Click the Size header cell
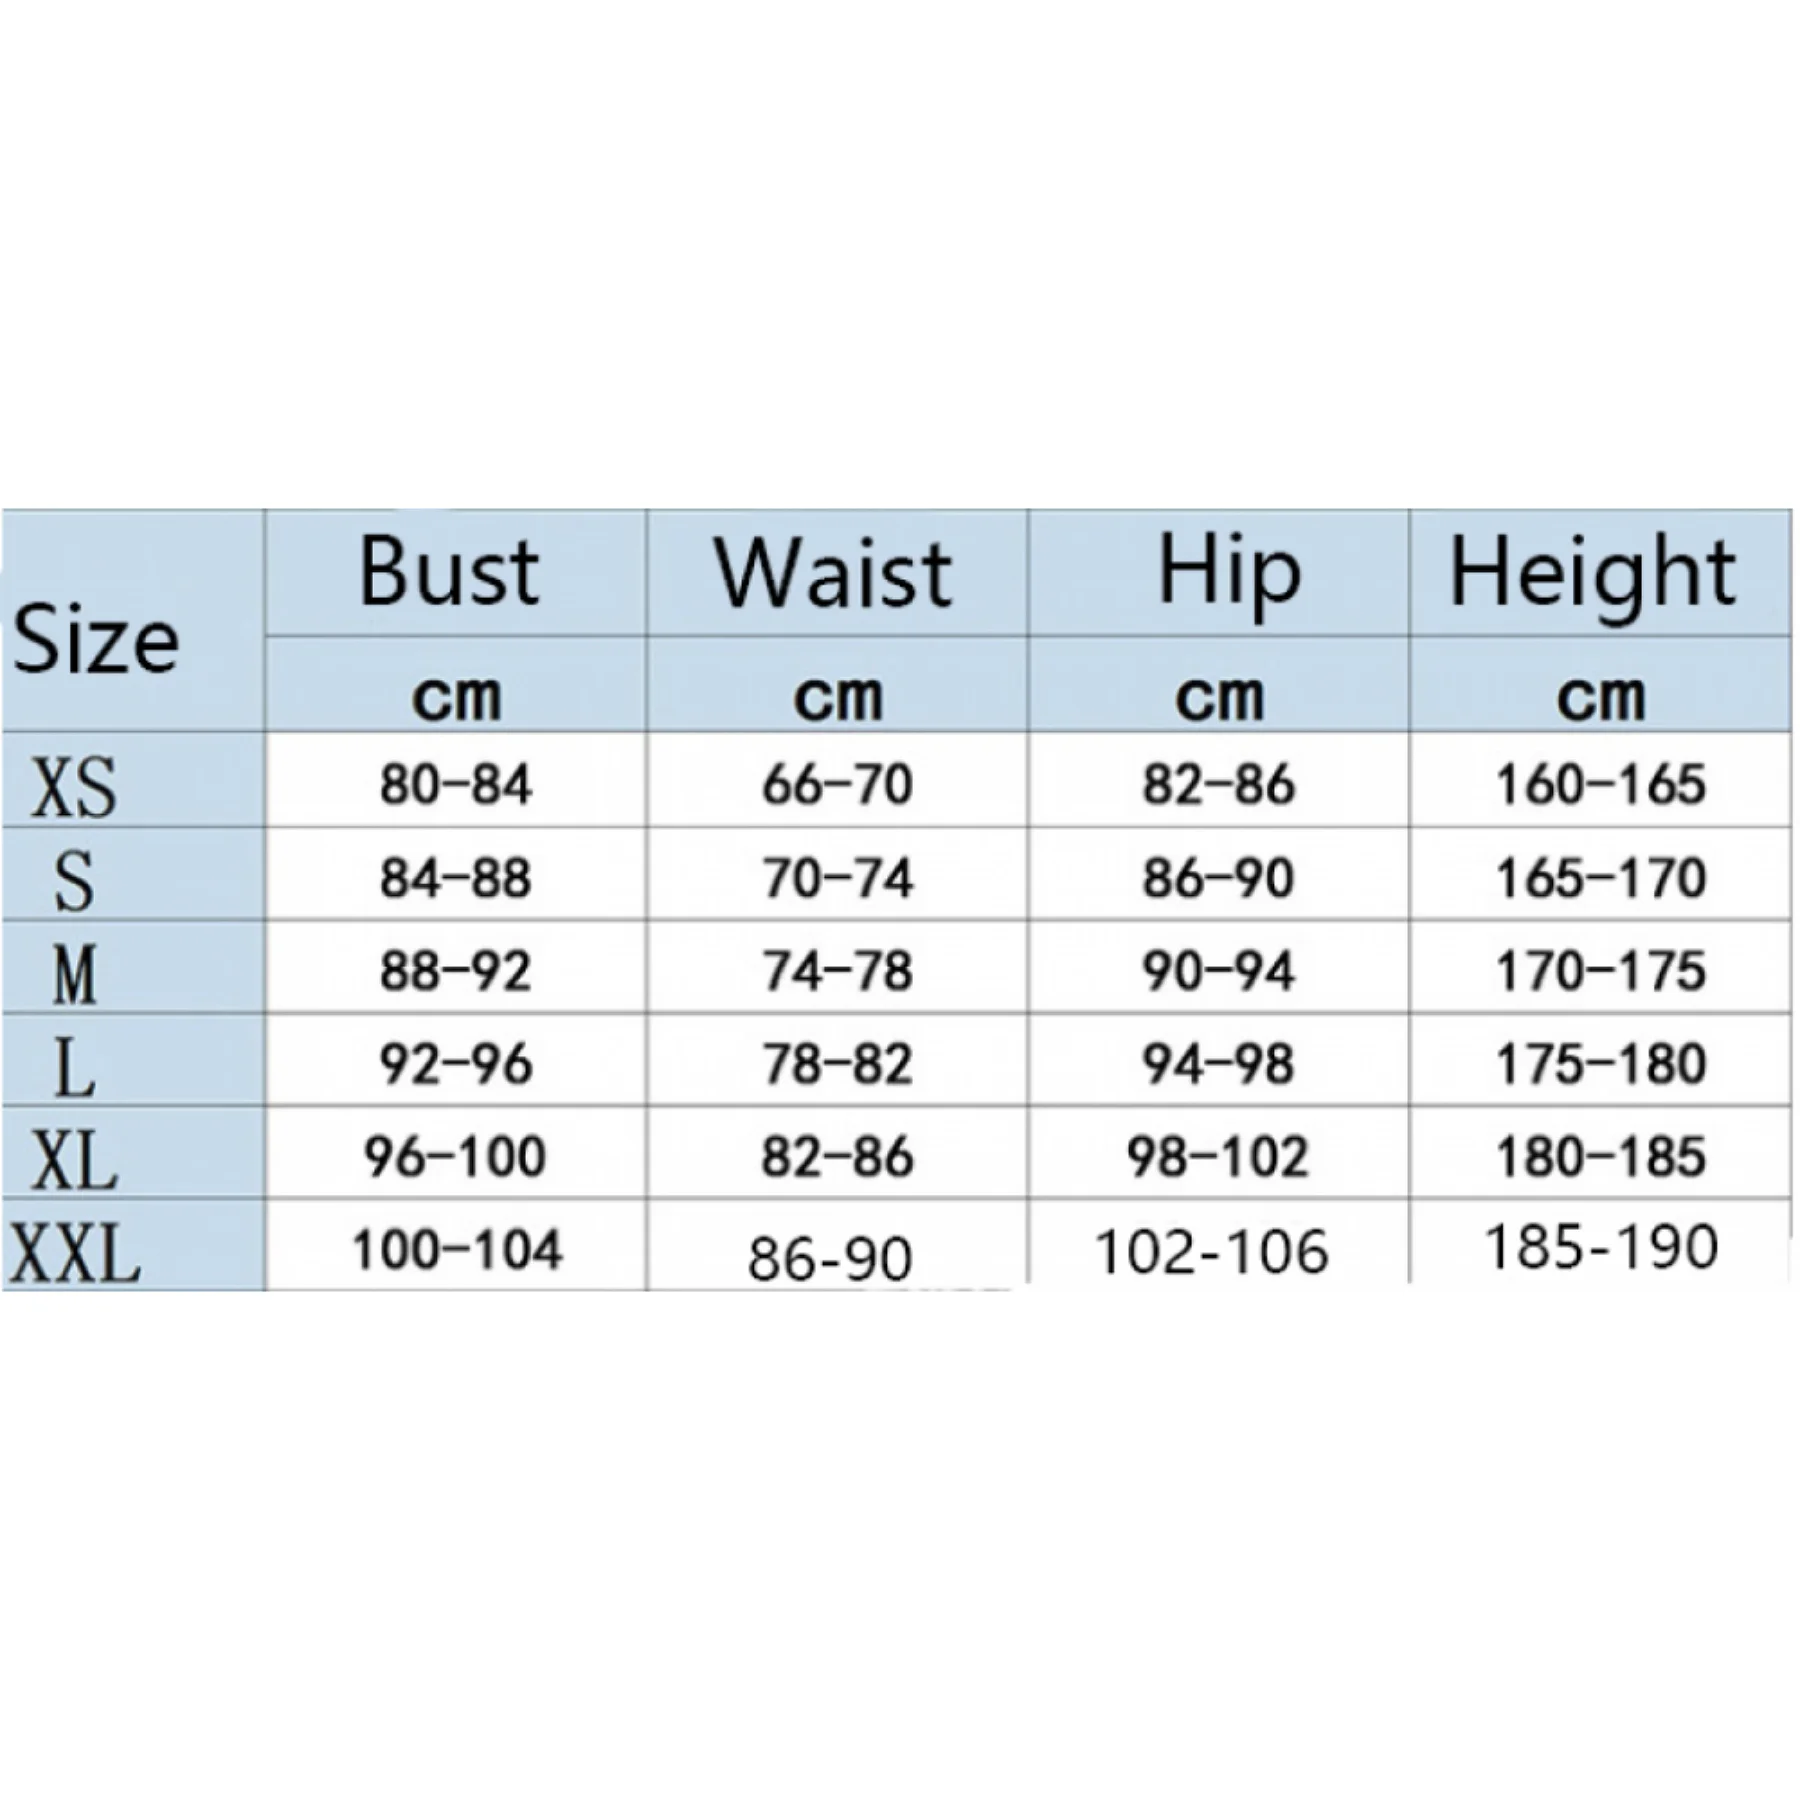The image size is (1800, 1800). pos(133,620)
